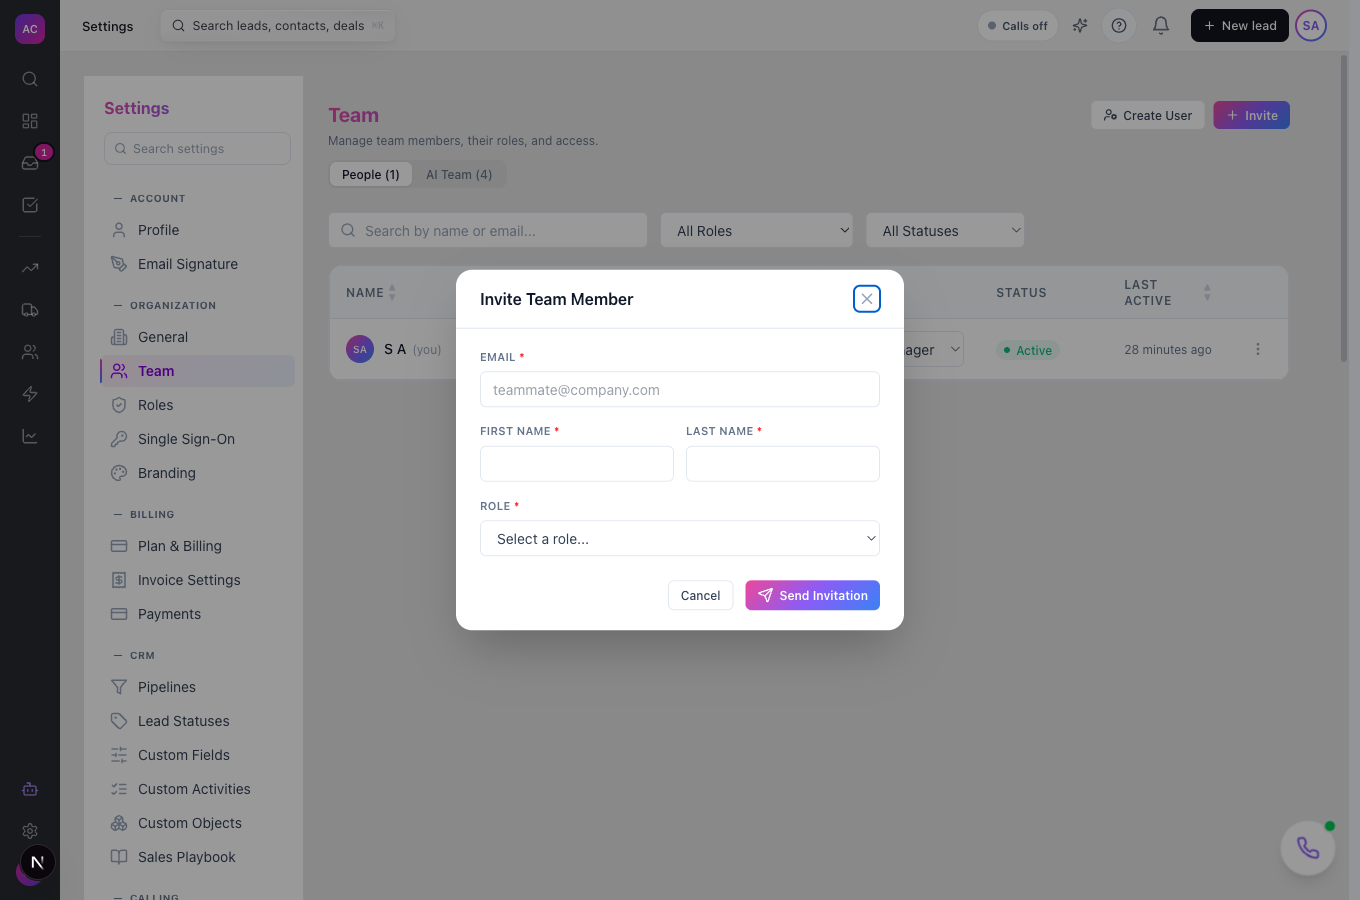Focus the Last Name field

pos(783,464)
